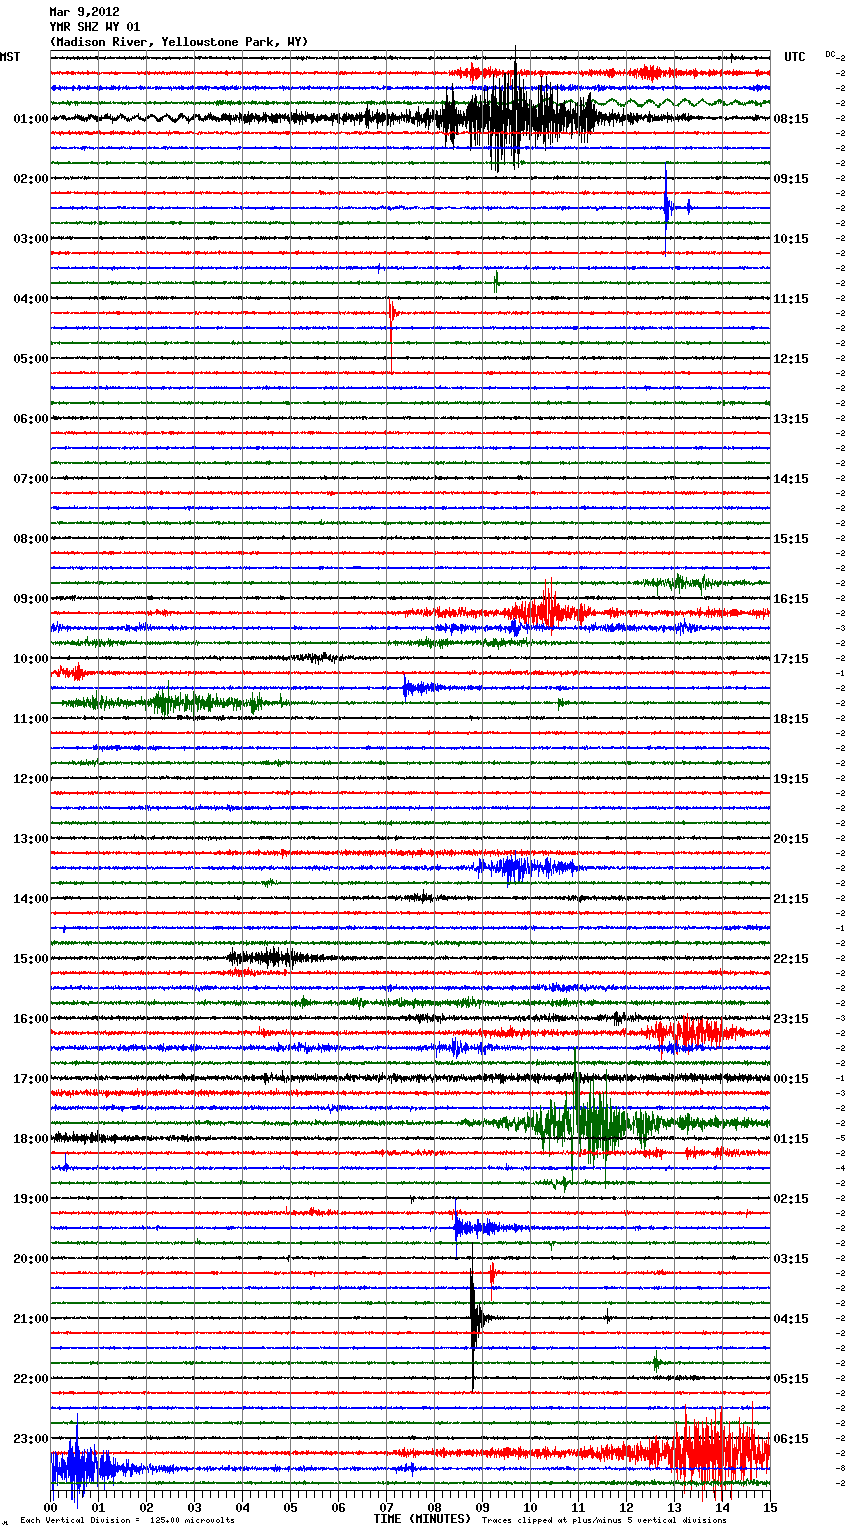This screenshot has height=1534, width=850.
Task: Click the '18:00' MST hour label
Action: [x=30, y=1139]
